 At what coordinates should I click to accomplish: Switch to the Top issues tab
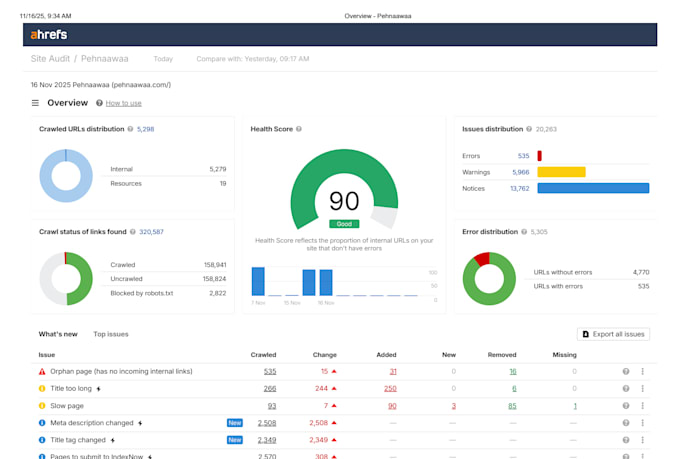(111, 334)
